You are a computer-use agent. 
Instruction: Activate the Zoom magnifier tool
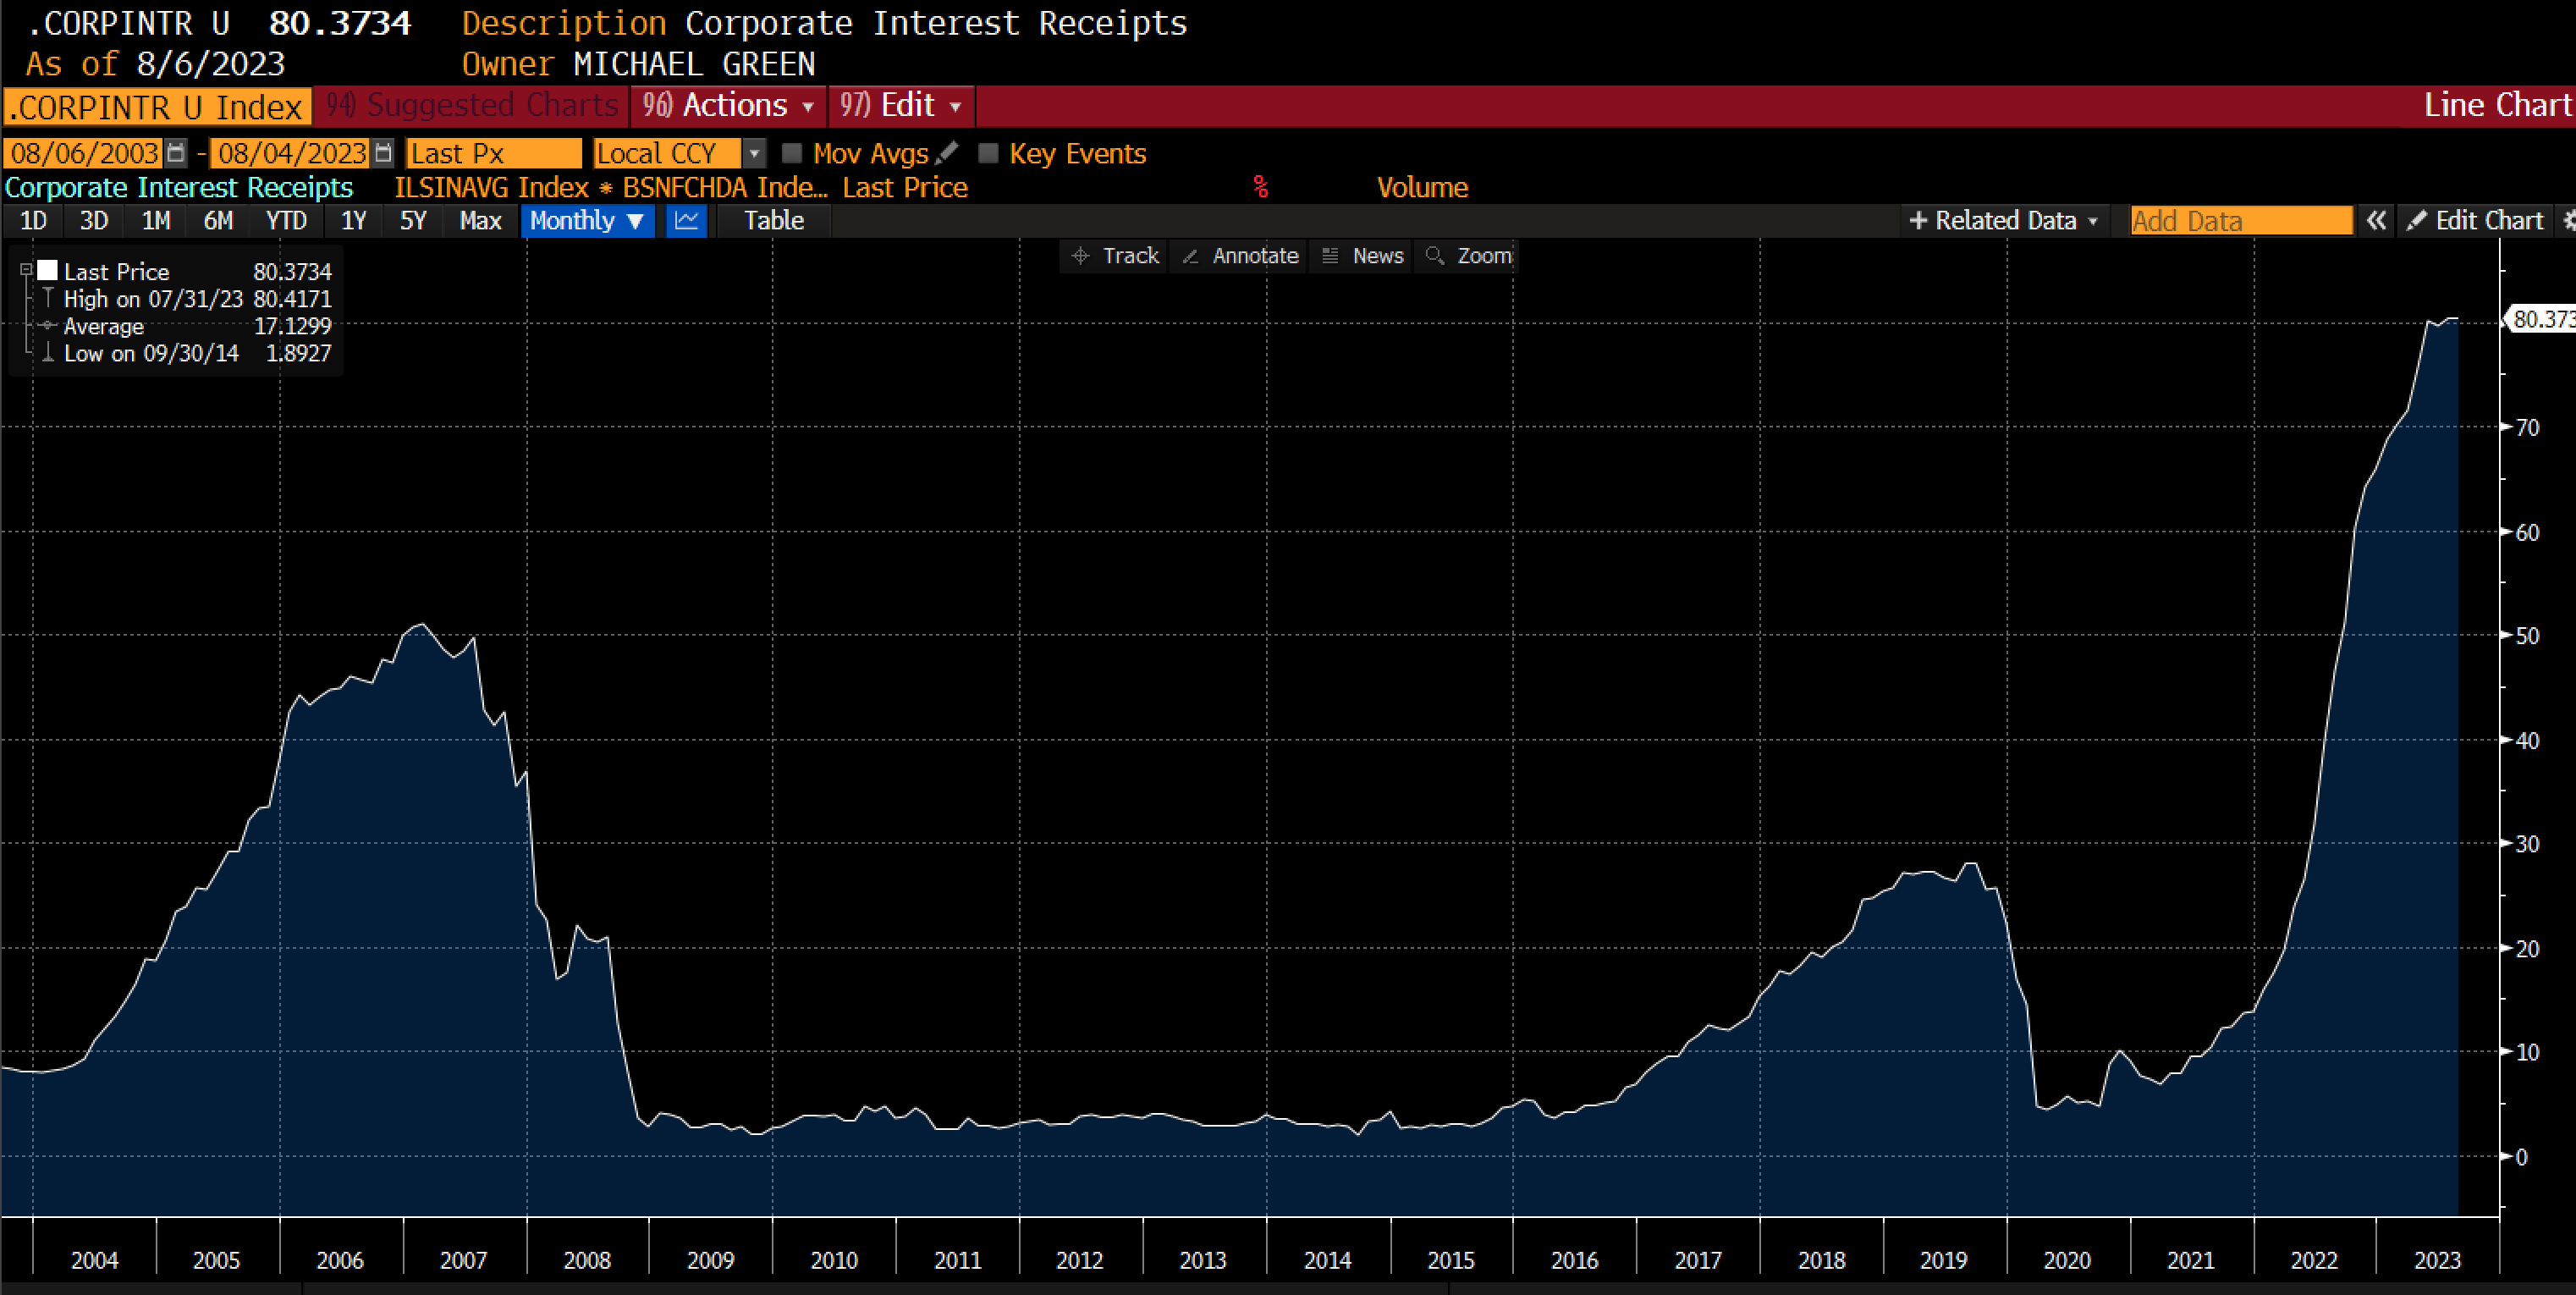point(1469,256)
